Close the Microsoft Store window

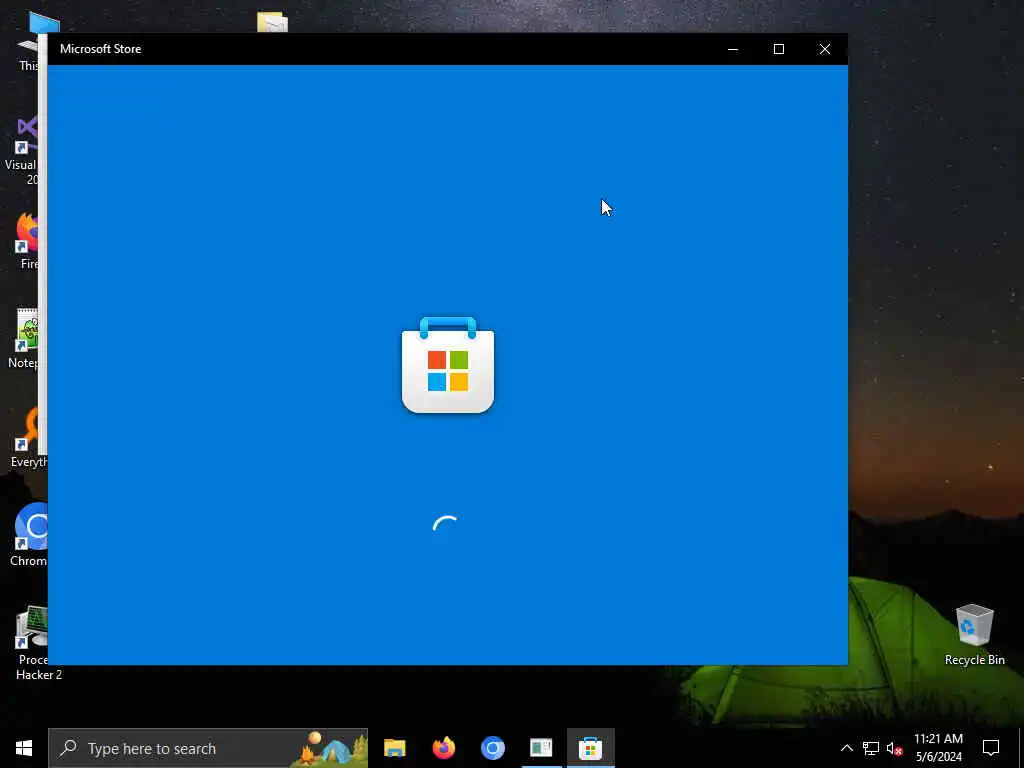coord(825,49)
